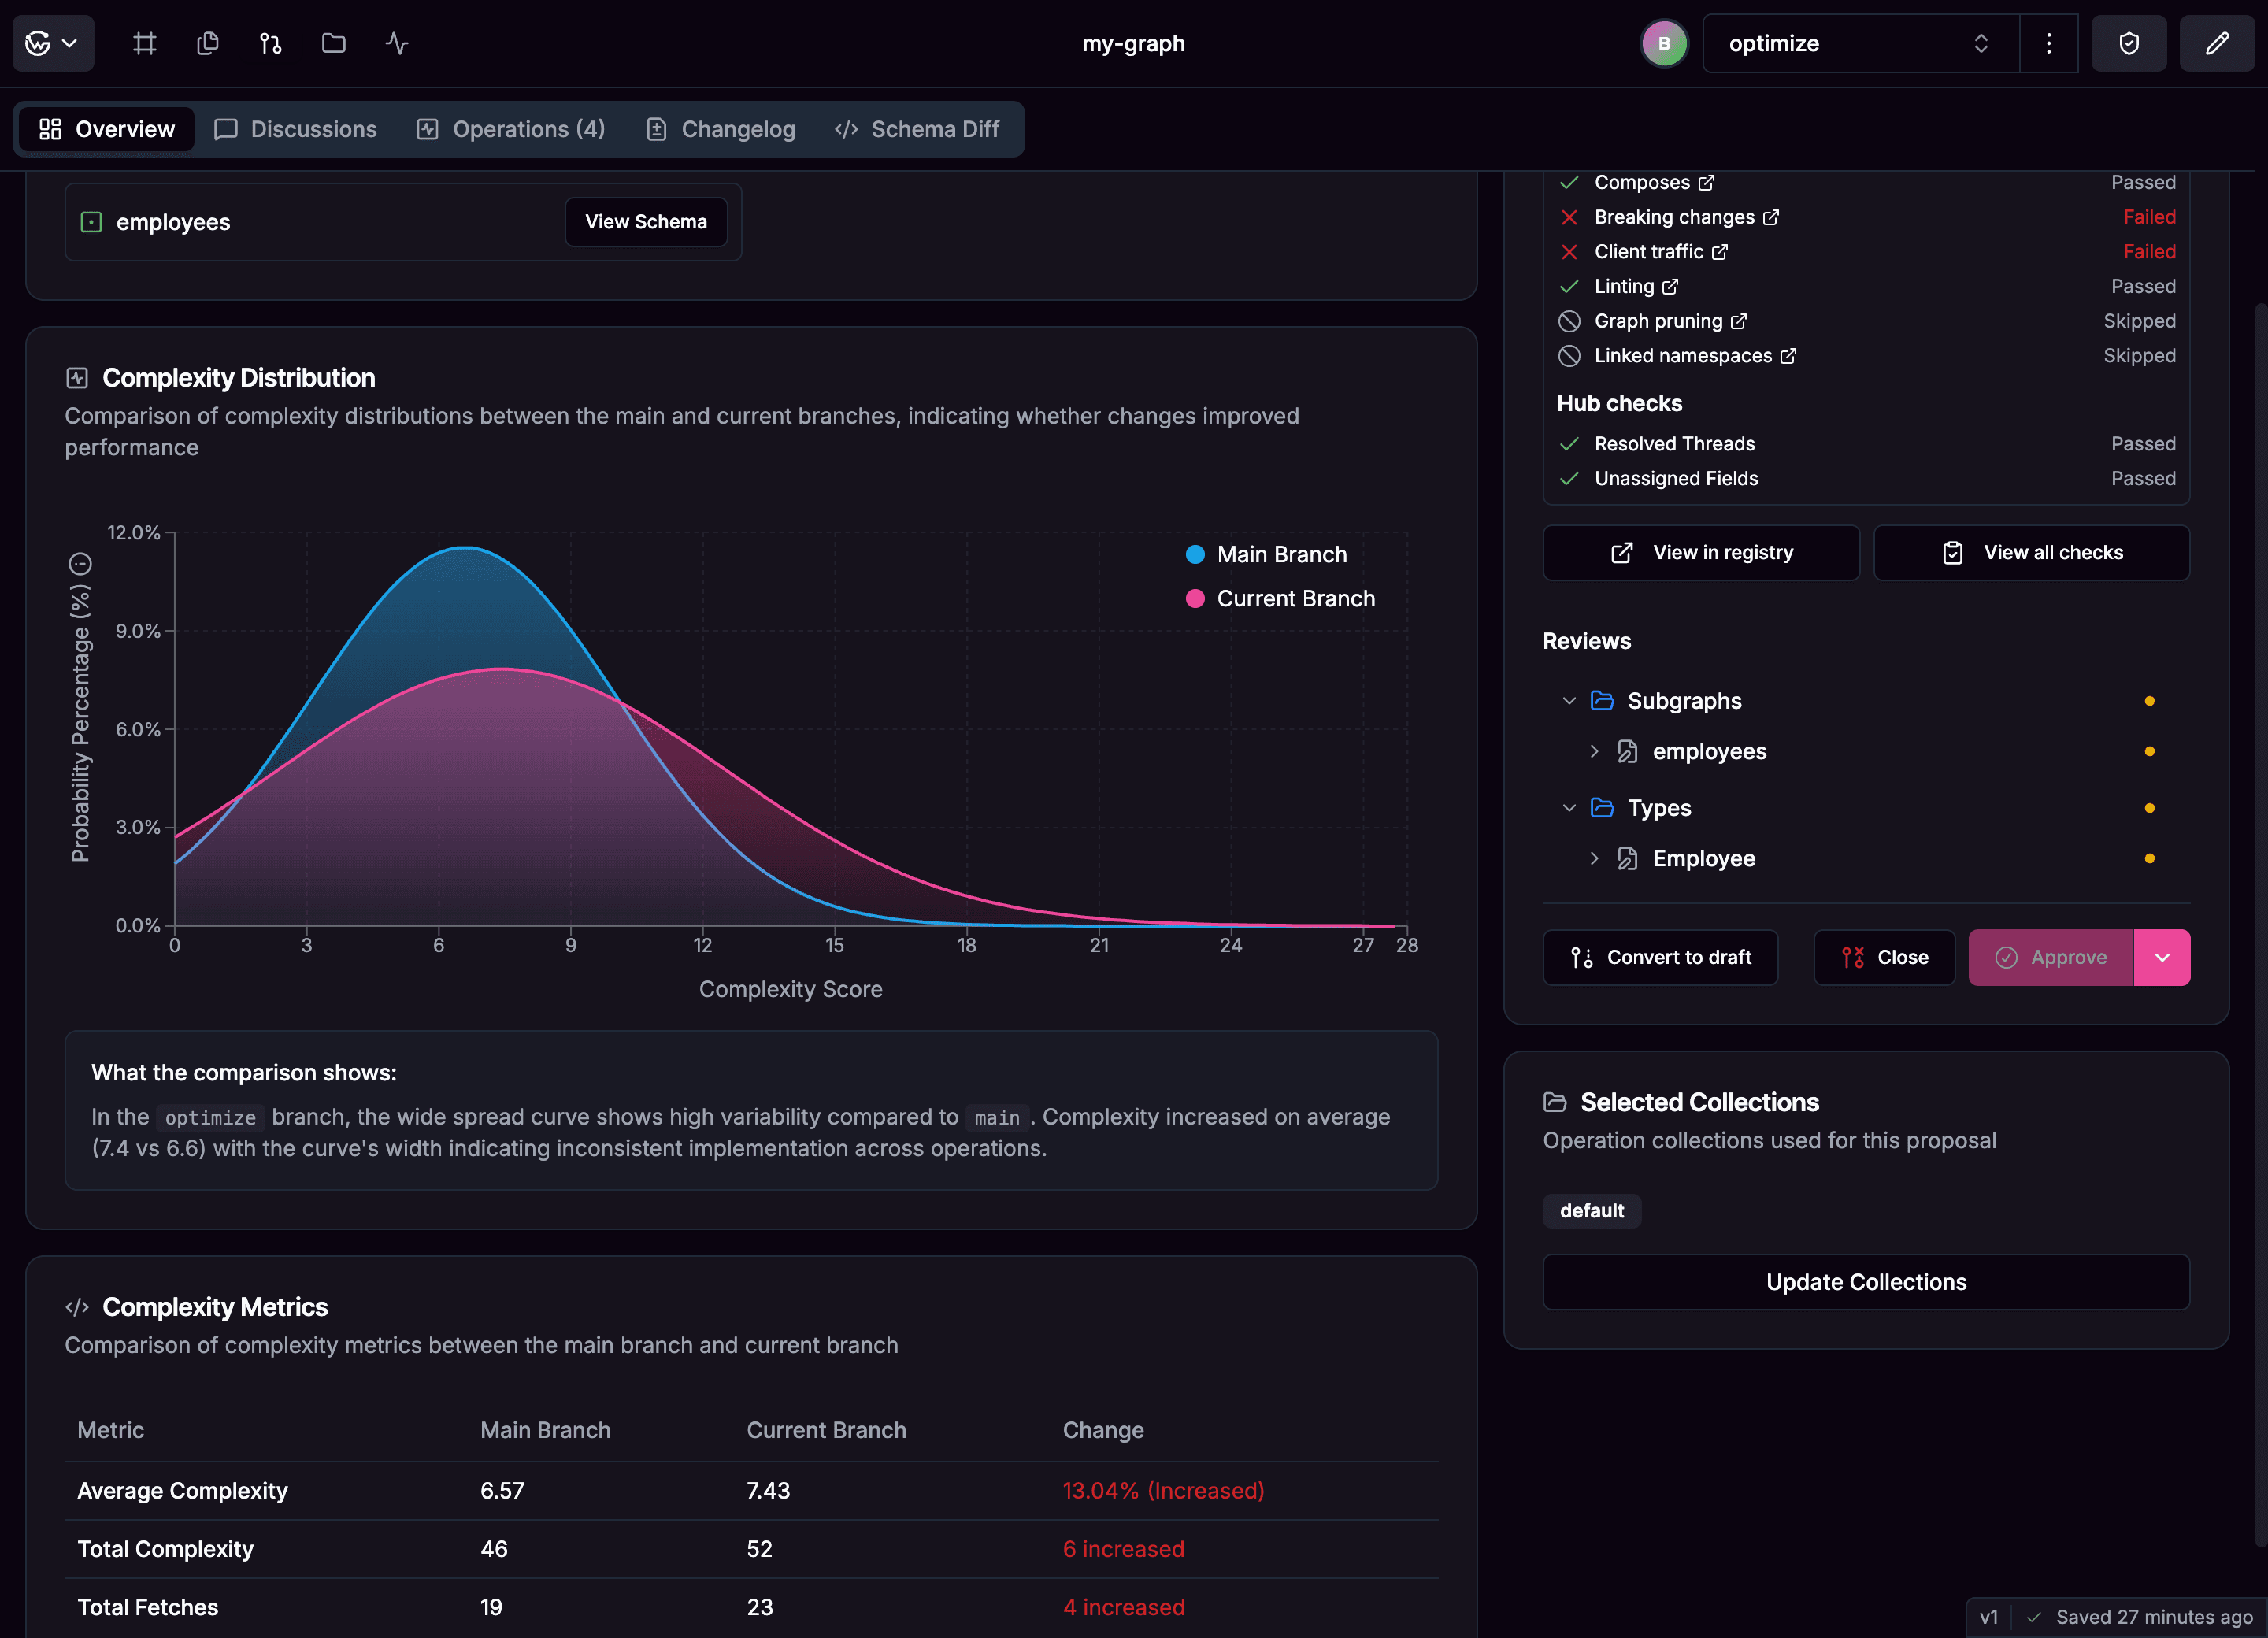Open the Approve button dropdown arrow

(x=2162, y=957)
